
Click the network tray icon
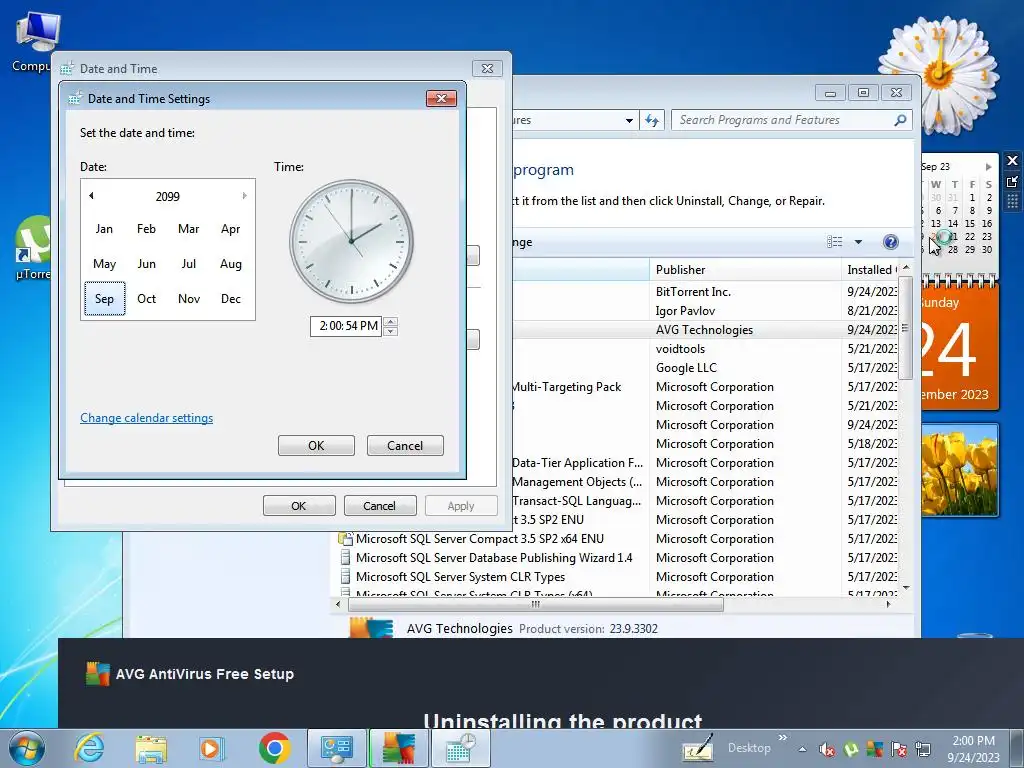923,750
